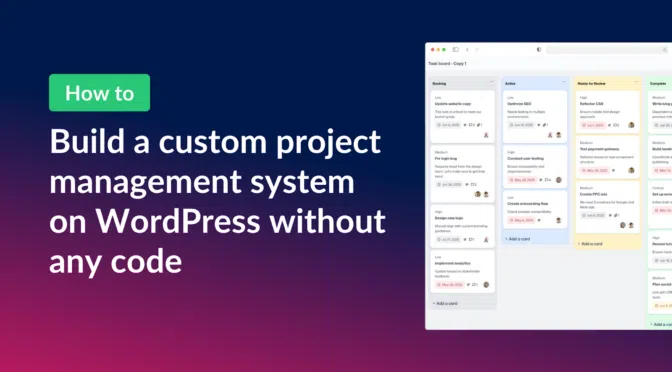Click attachment icon on Create PPC ads
Screen dimensions: 672x372
pyautogui.click(x=616, y=216)
